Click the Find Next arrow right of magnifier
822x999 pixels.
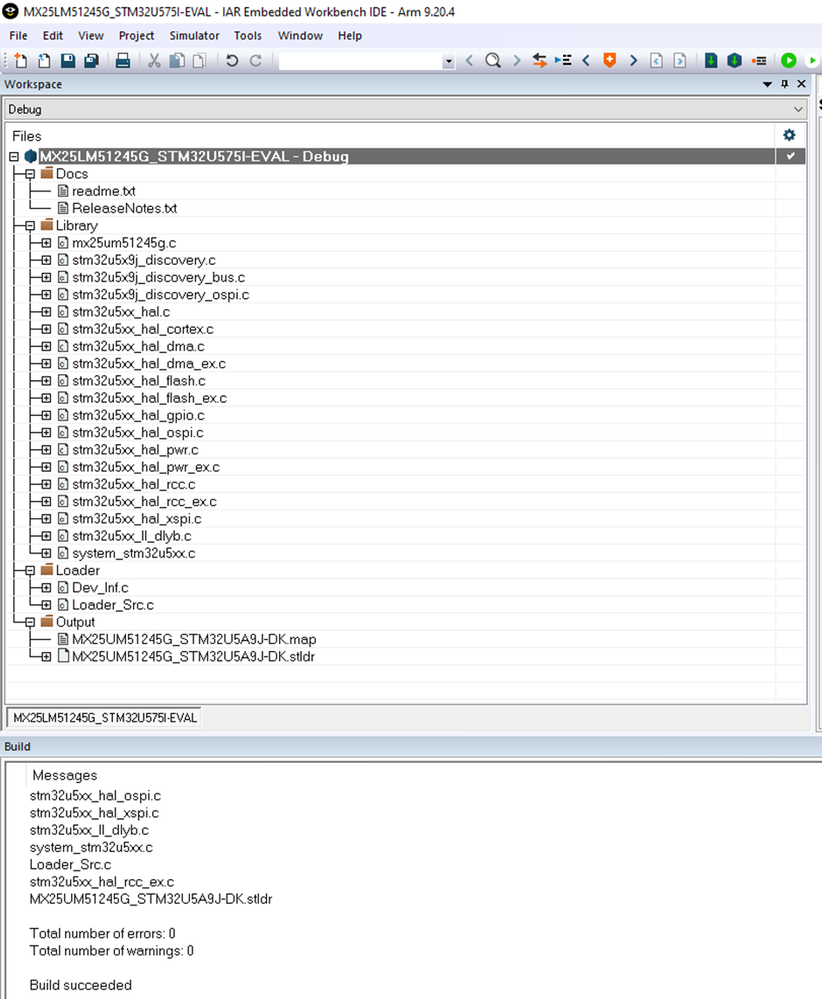517,61
